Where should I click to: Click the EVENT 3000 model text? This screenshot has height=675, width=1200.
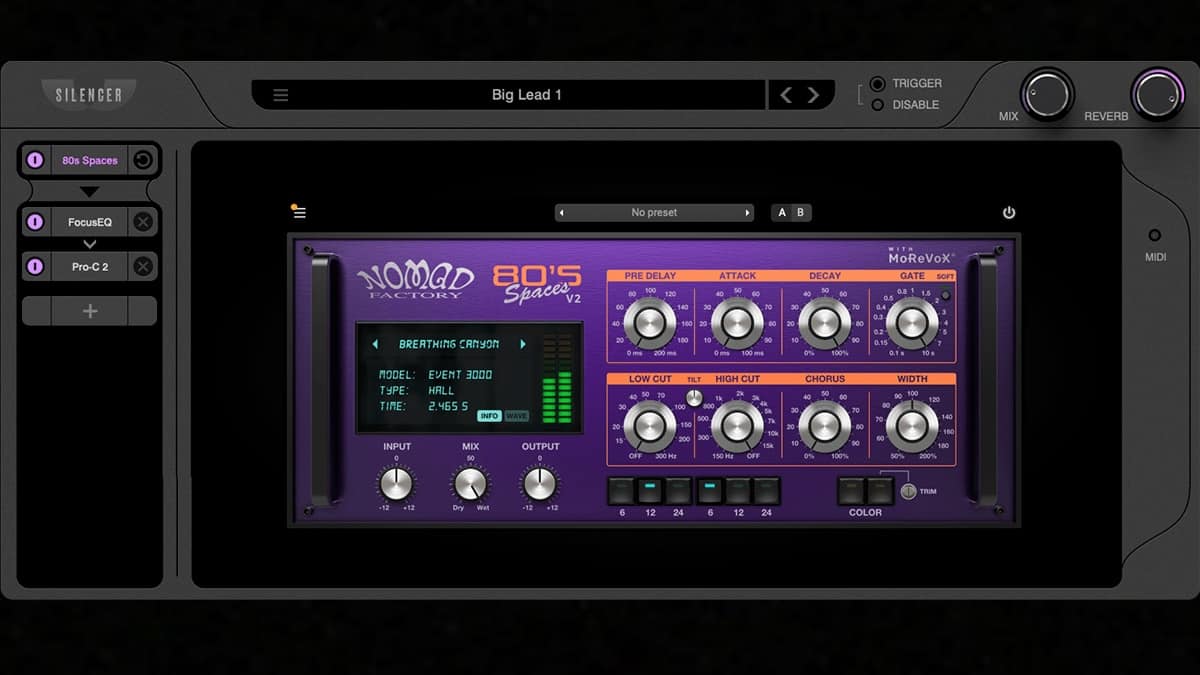coord(461,375)
